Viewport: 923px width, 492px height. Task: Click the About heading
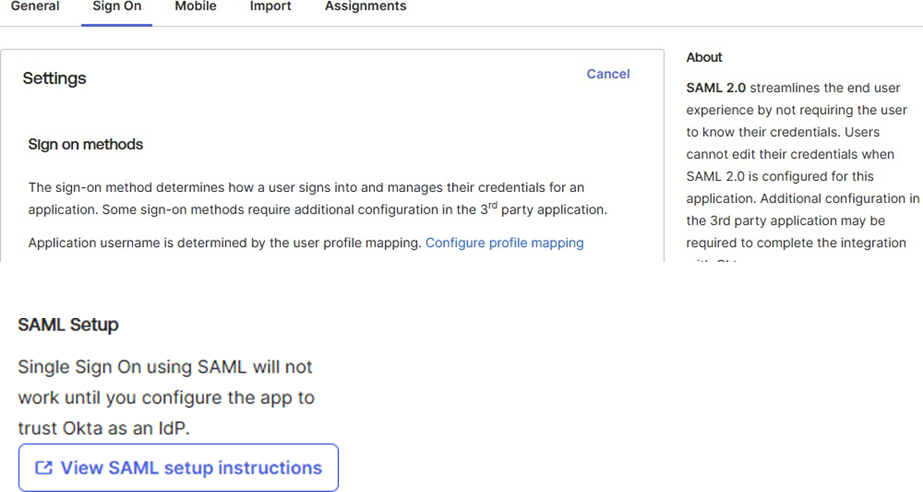coord(704,57)
